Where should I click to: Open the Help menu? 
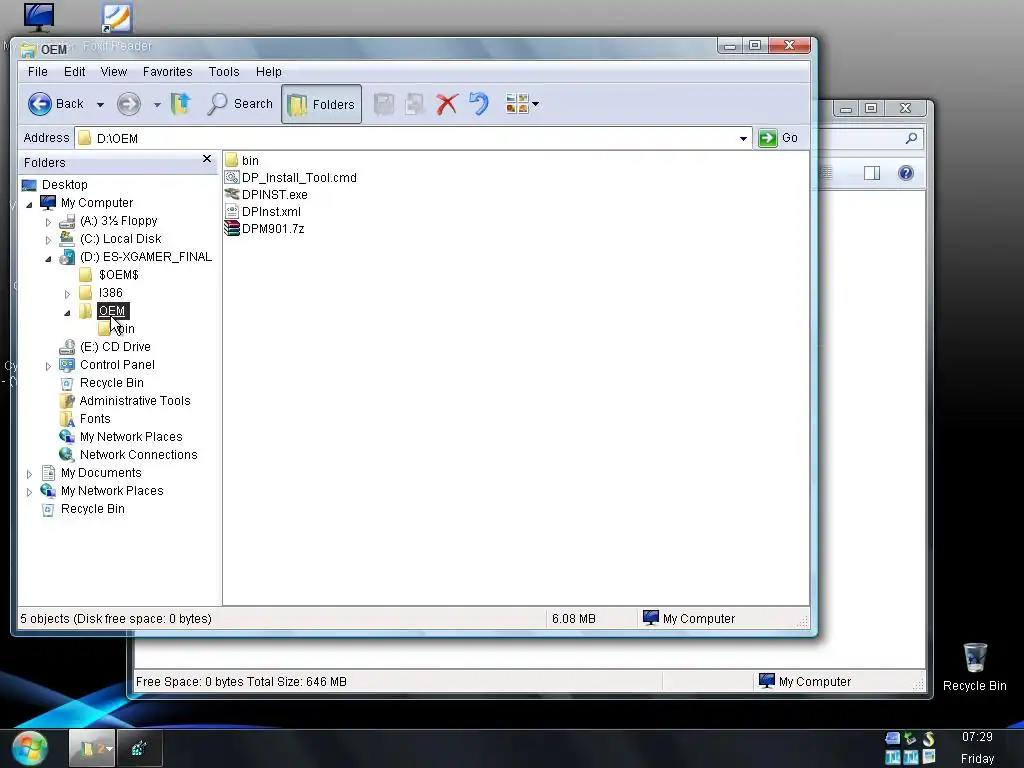coord(268,72)
